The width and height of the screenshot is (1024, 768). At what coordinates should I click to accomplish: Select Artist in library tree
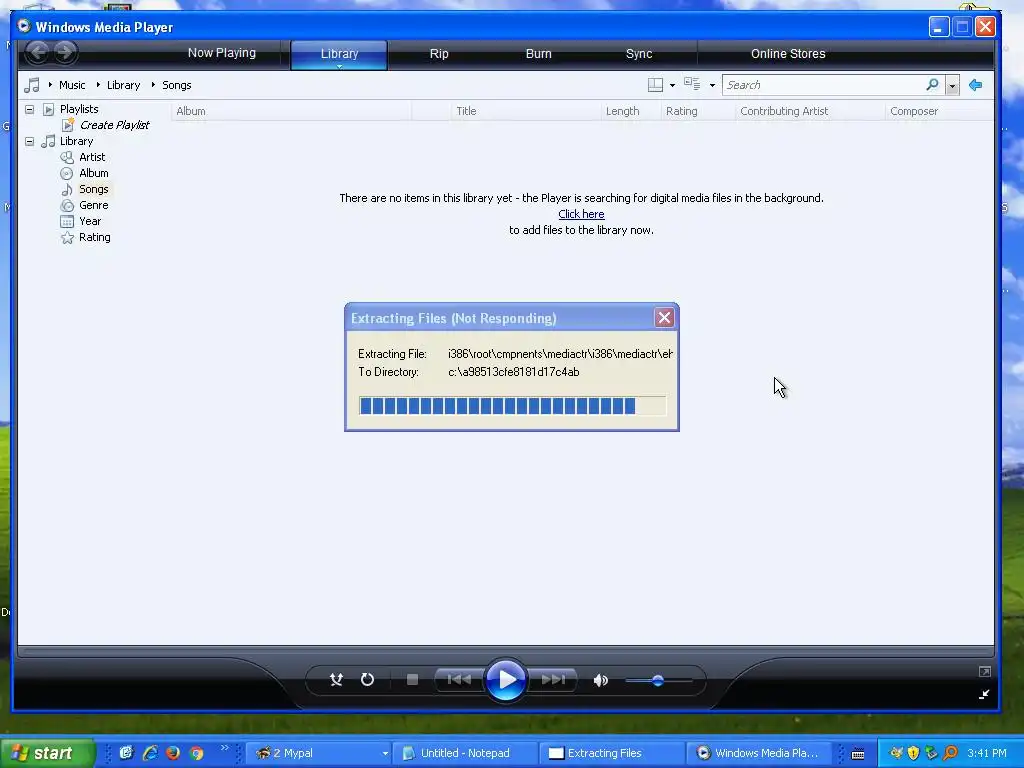[92, 157]
